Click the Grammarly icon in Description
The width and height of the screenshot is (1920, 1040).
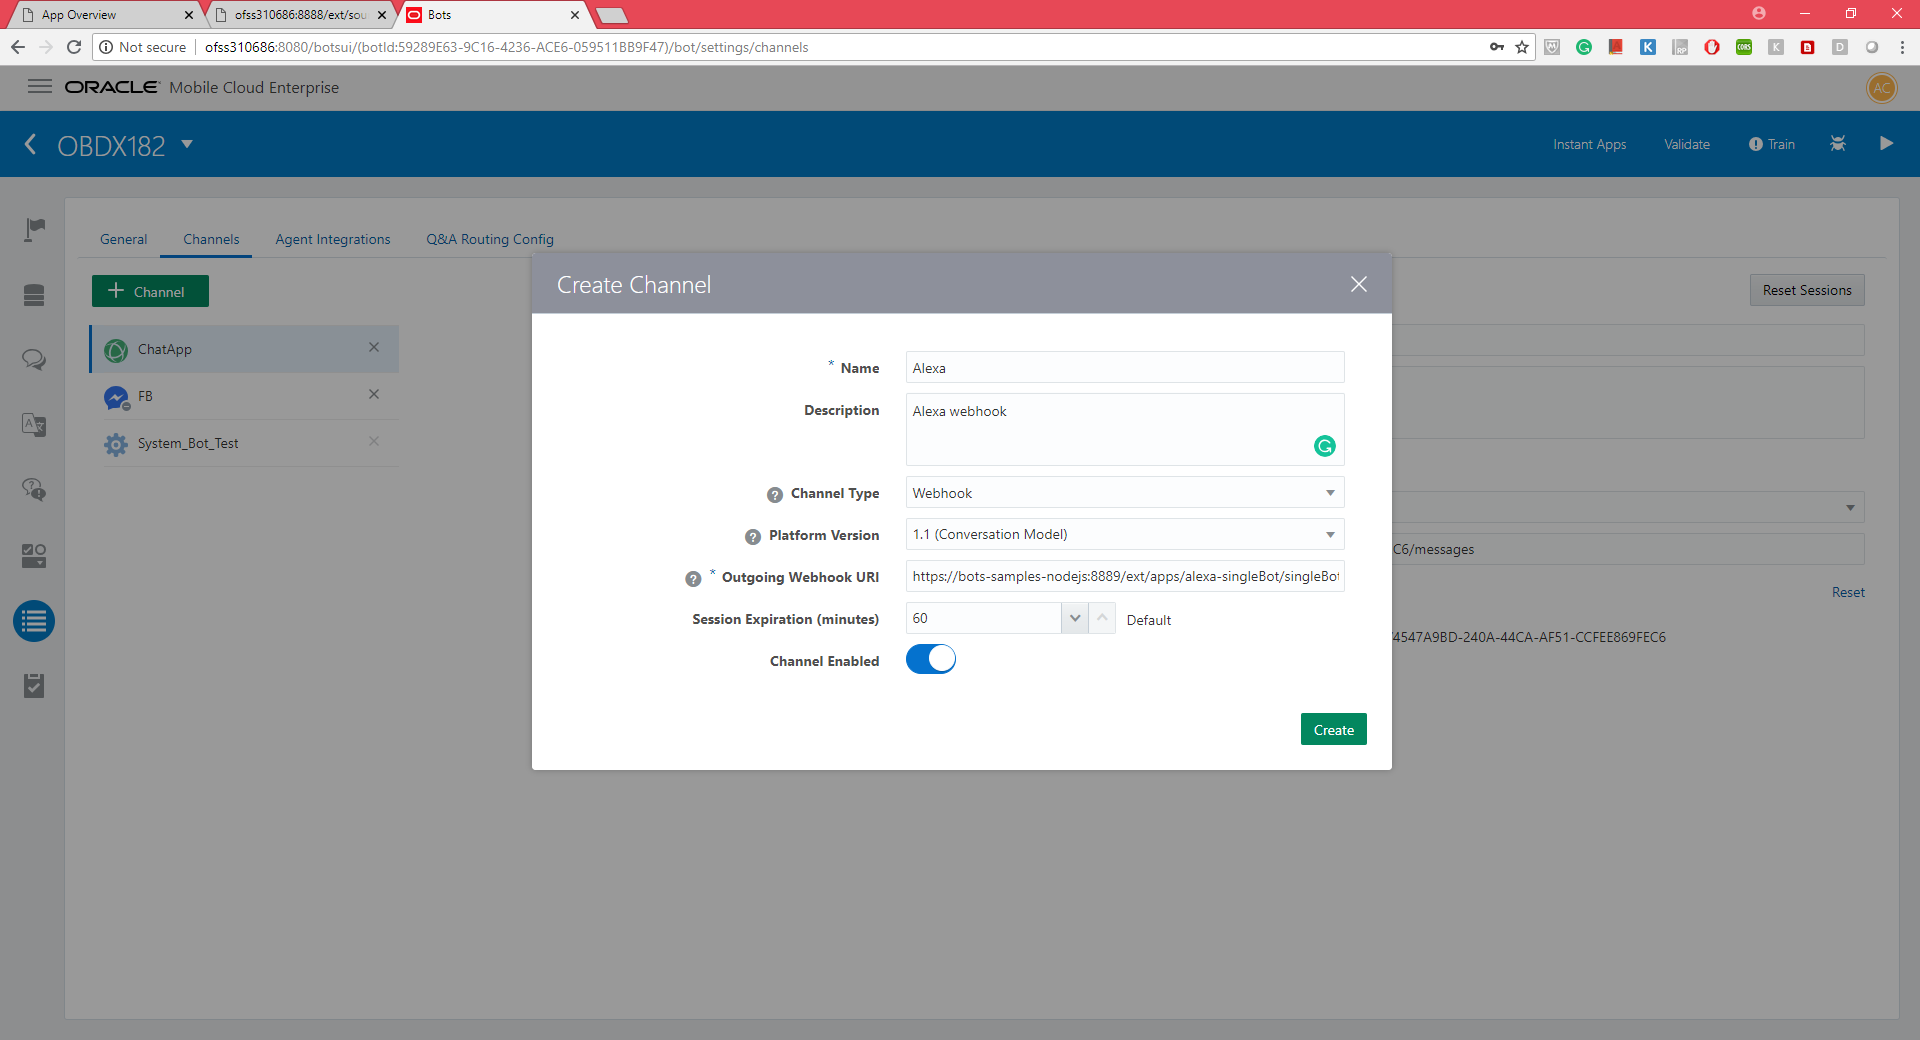pyautogui.click(x=1325, y=446)
